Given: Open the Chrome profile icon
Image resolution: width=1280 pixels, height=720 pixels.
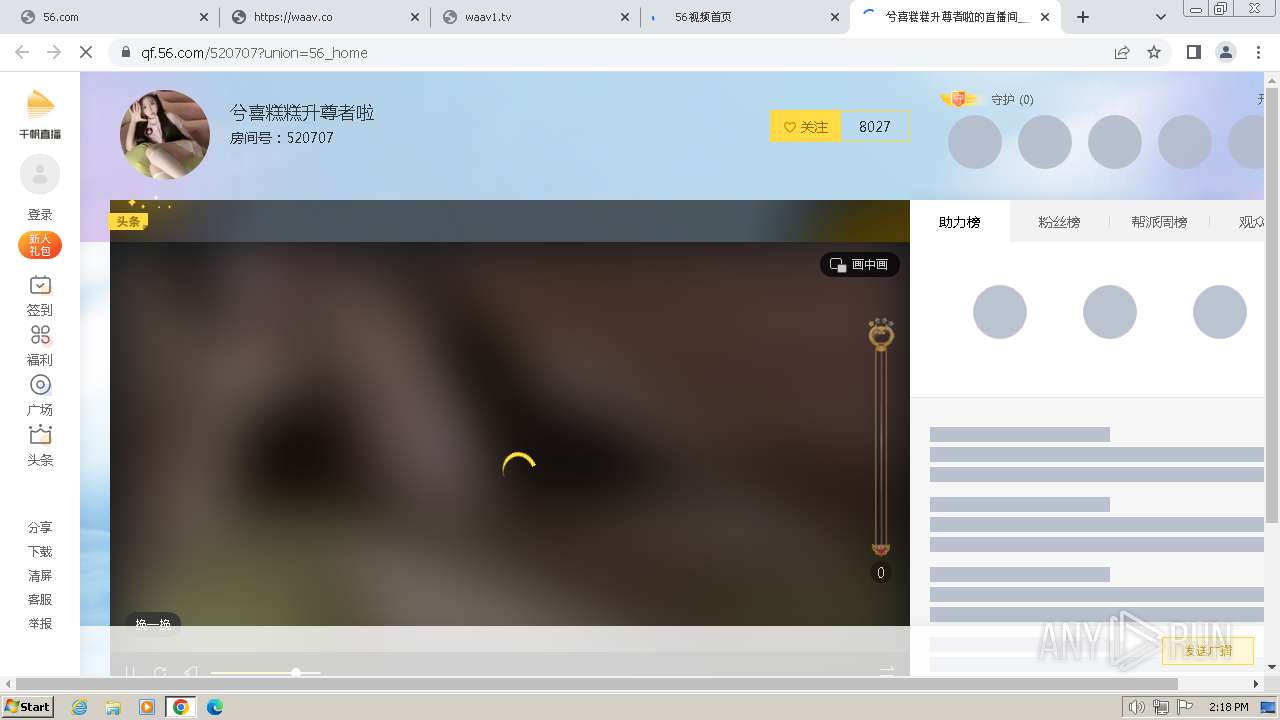Looking at the screenshot, I should [1226, 52].
